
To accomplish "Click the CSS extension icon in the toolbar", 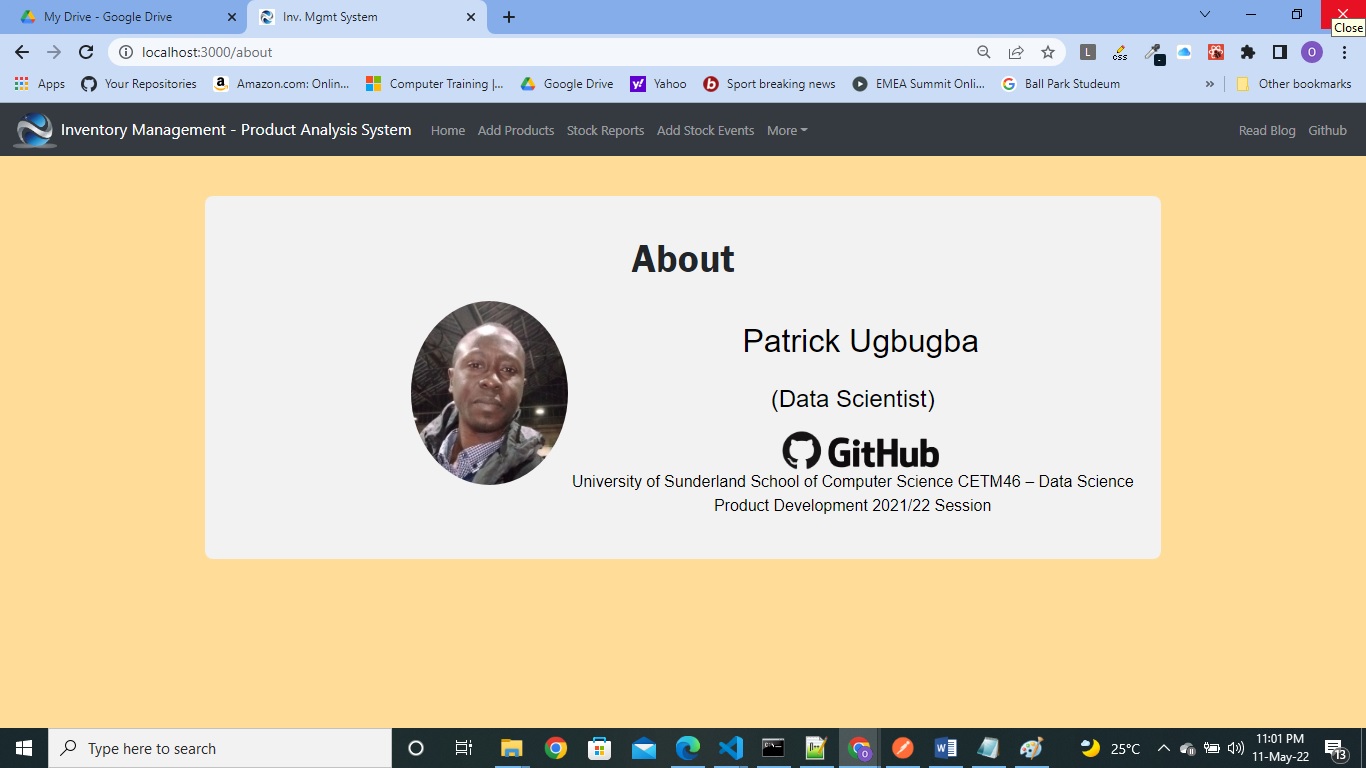I will tap(1119, 52).
